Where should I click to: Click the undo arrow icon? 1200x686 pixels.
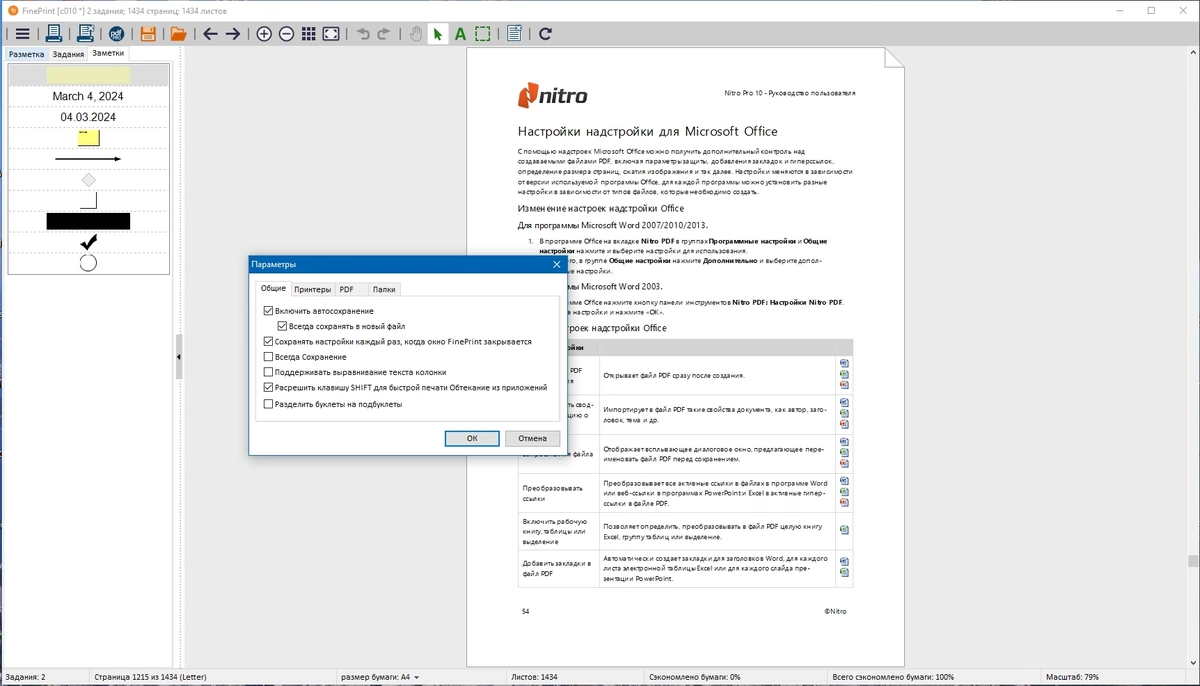coord(363,34)
